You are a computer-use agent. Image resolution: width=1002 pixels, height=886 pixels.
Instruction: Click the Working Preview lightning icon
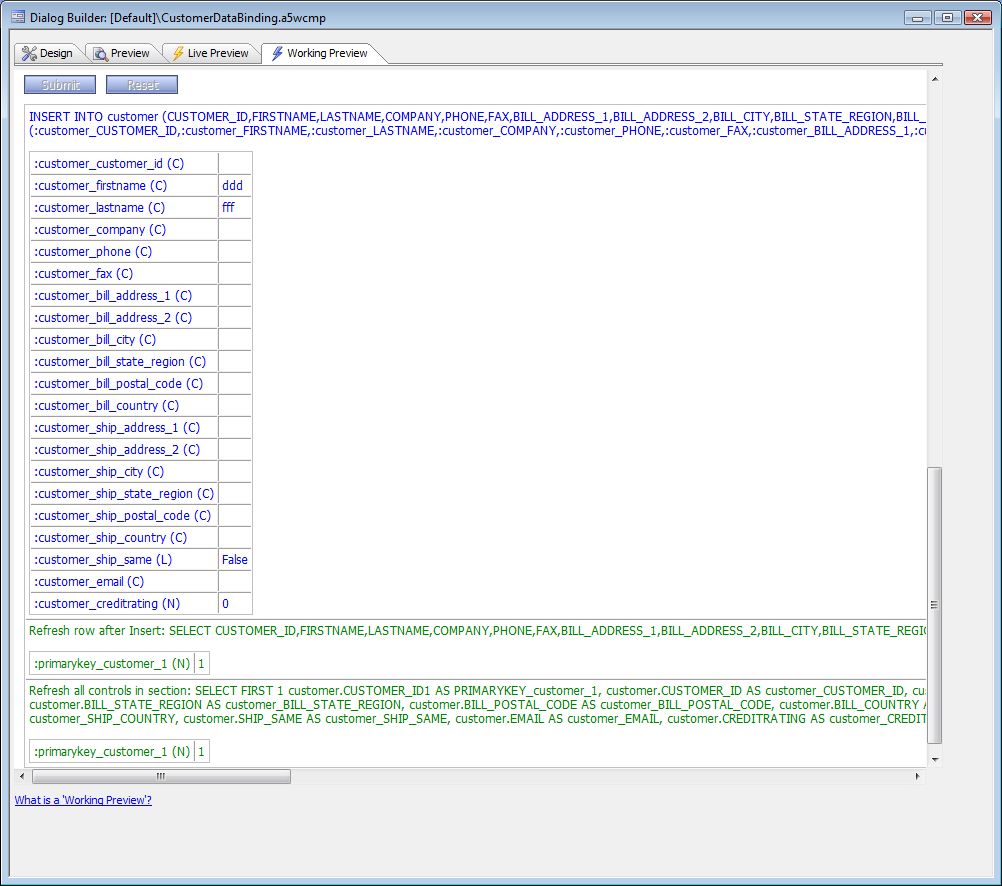[277, 53]
